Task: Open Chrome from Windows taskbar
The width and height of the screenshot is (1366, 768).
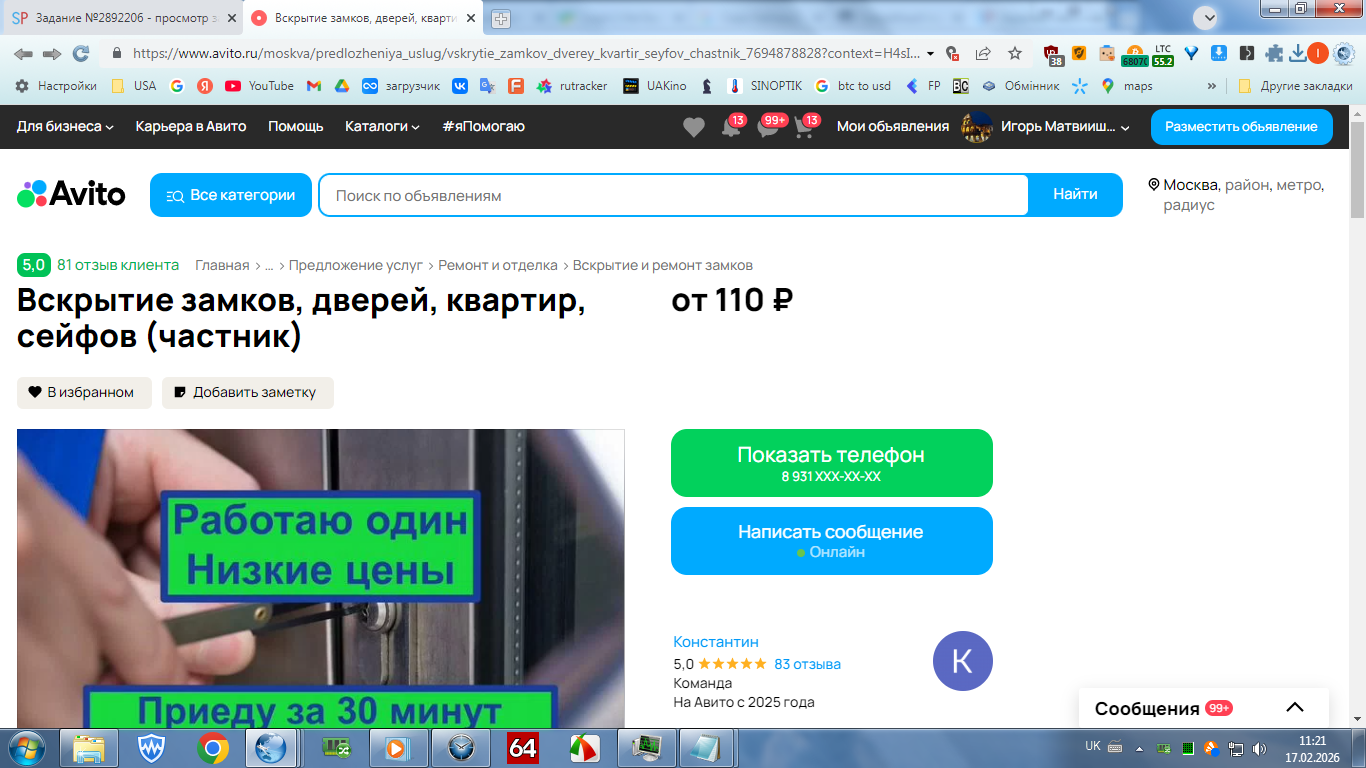Action: 212,748
